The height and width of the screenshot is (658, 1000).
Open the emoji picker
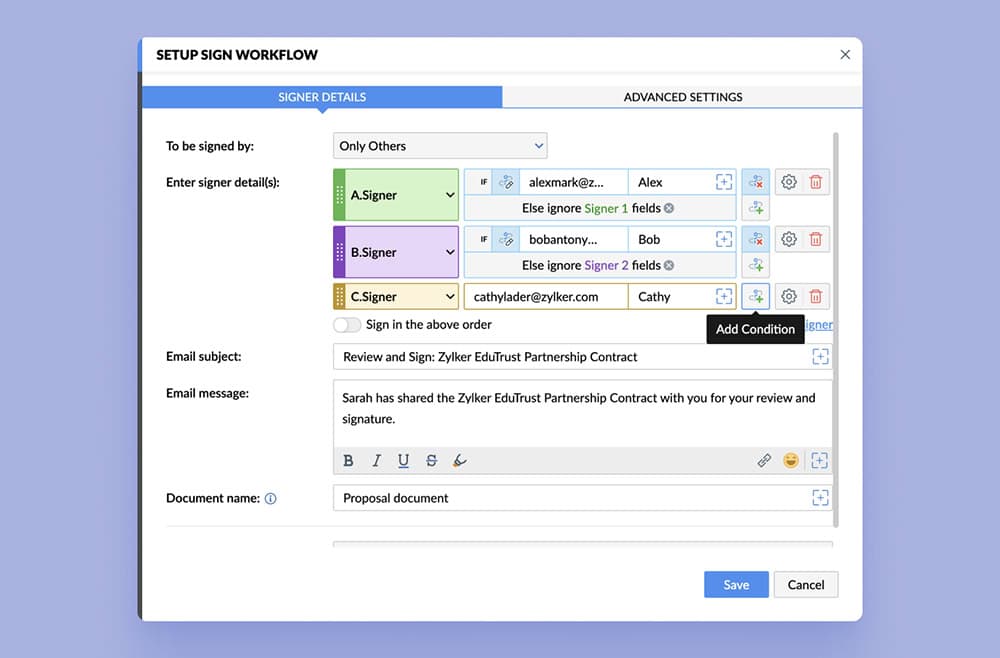point(791,460)
